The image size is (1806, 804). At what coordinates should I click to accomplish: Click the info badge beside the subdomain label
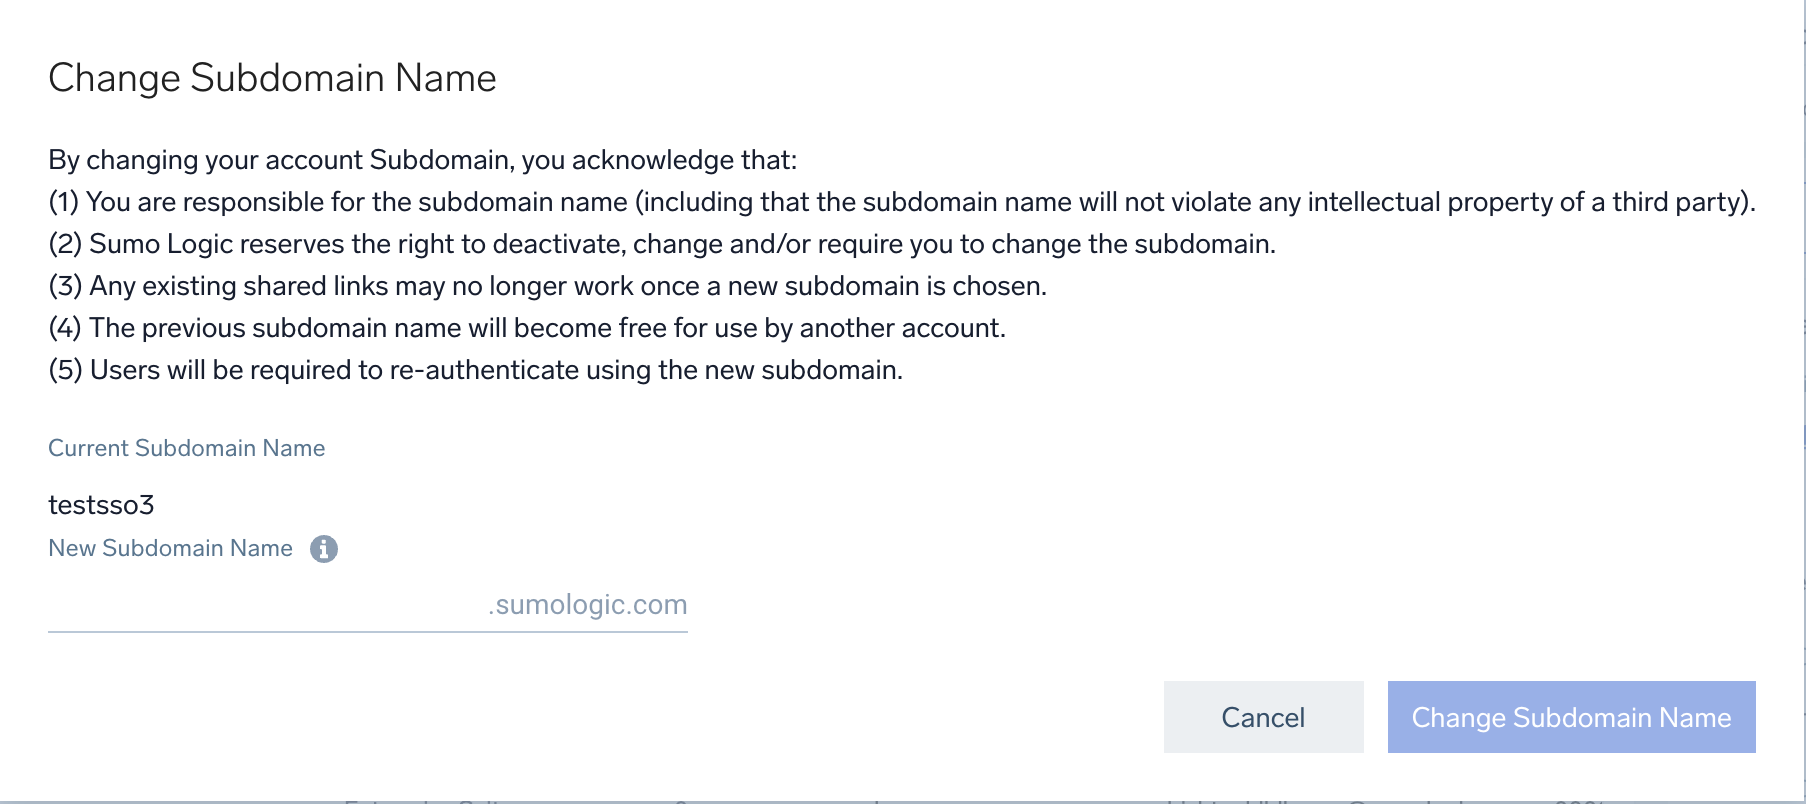(325, 548)
